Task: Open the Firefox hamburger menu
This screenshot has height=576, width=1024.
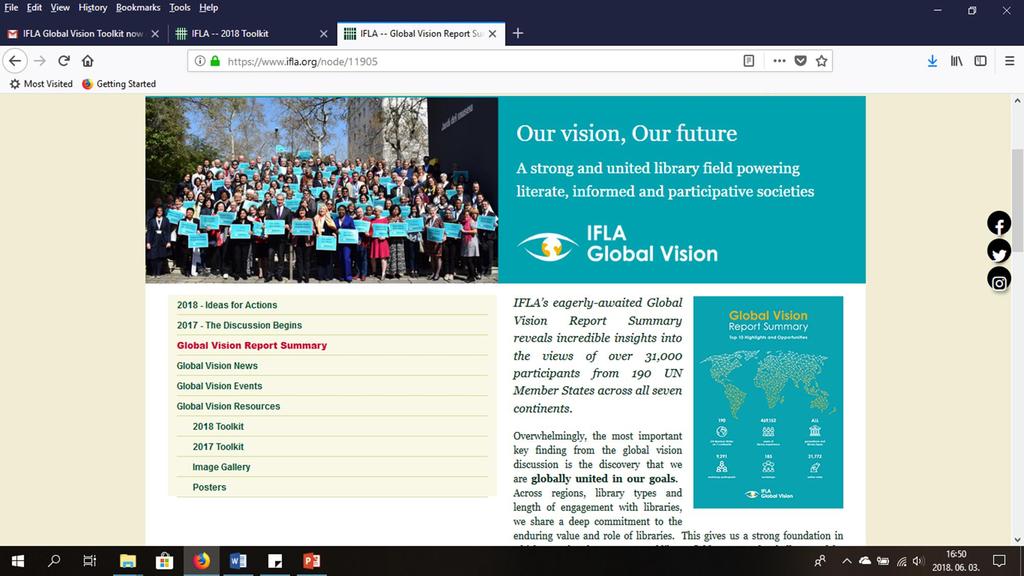Action: 1010,61
